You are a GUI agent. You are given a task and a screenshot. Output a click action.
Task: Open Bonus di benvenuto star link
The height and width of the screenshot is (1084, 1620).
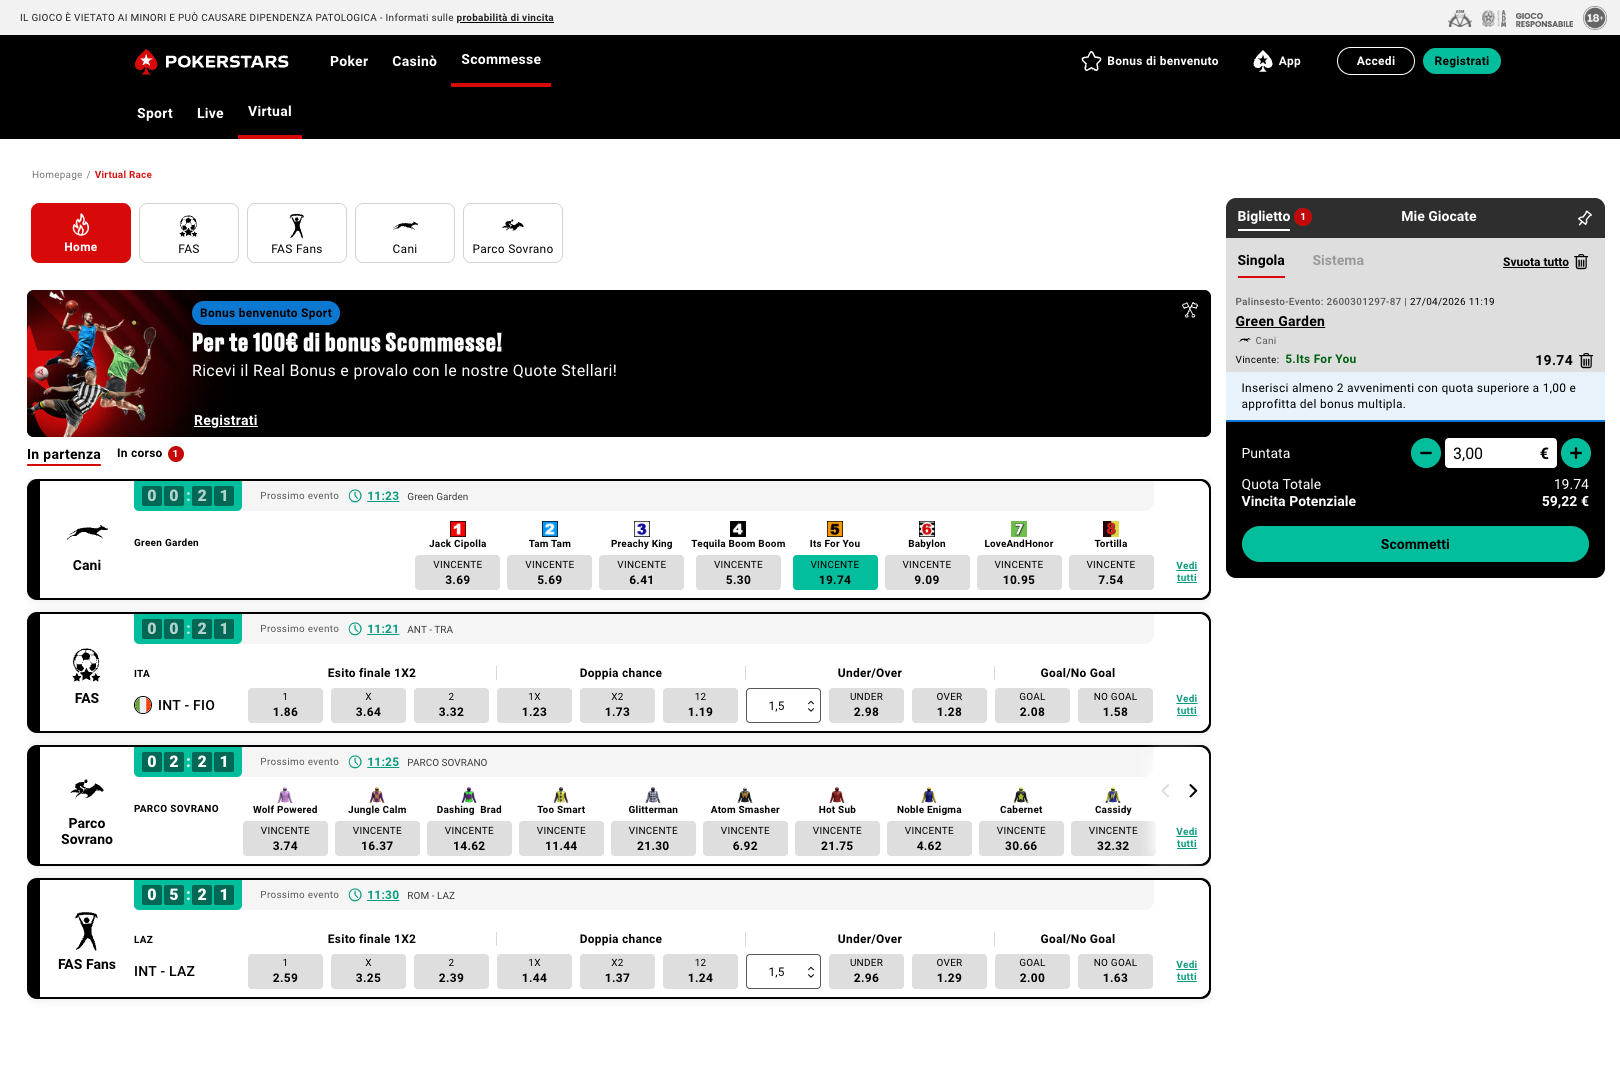coord(1150,61)
